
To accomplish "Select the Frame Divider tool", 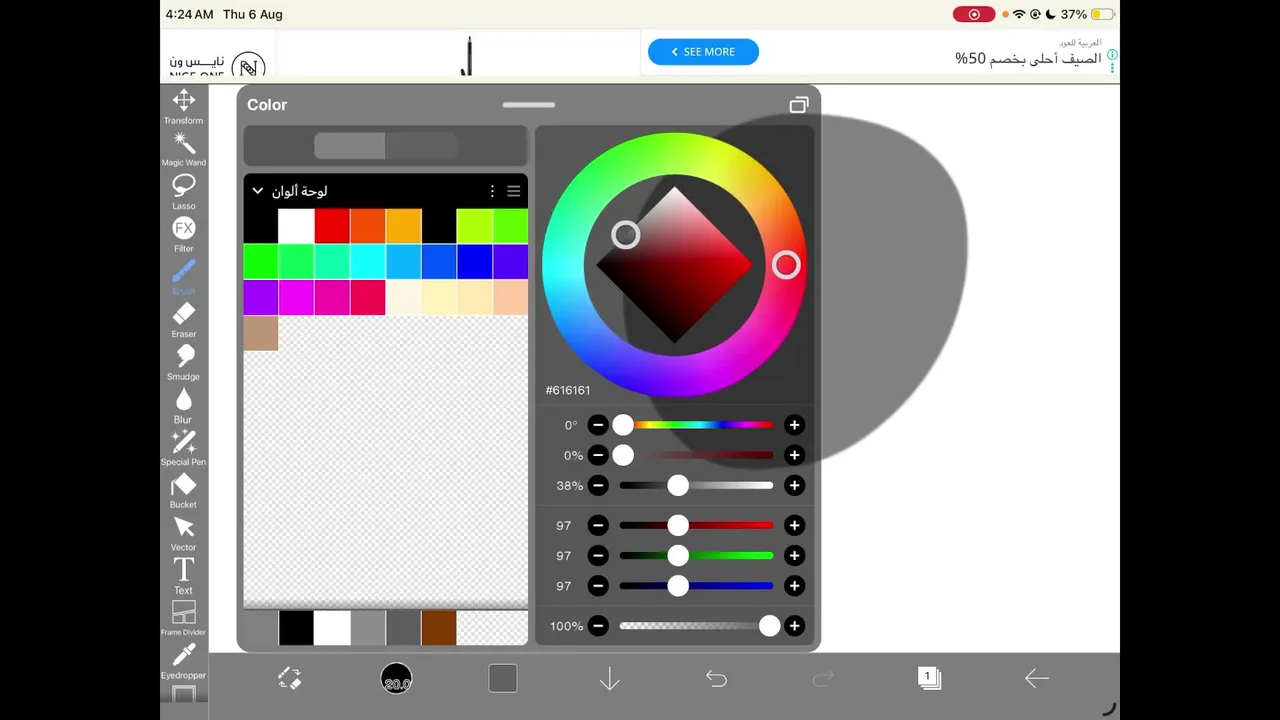I will pos(184,618).
